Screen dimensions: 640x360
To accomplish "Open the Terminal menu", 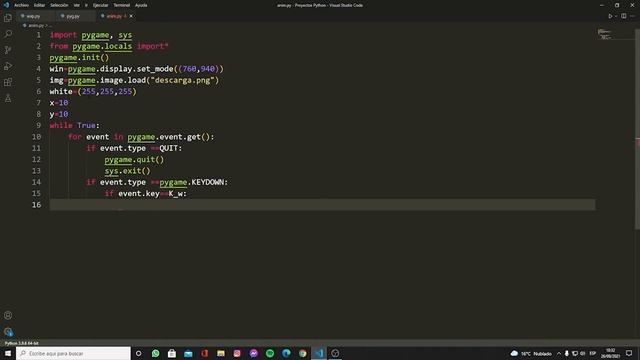I will coord(121,5).
